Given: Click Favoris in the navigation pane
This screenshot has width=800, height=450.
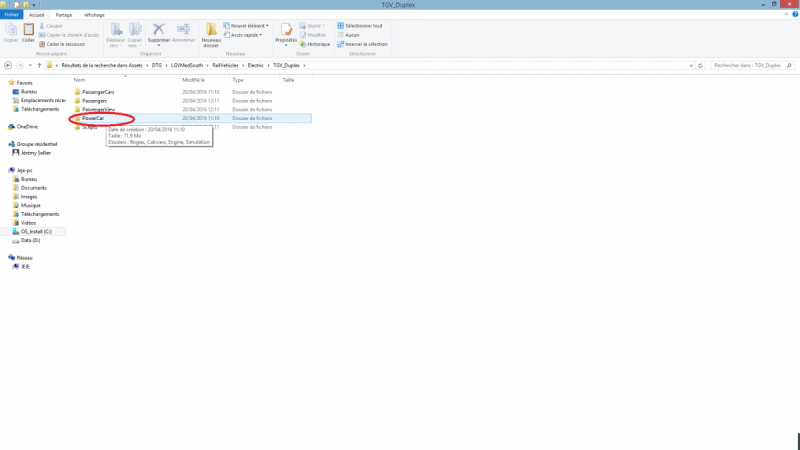Looking at the screenshot, I should coord(24,83).
